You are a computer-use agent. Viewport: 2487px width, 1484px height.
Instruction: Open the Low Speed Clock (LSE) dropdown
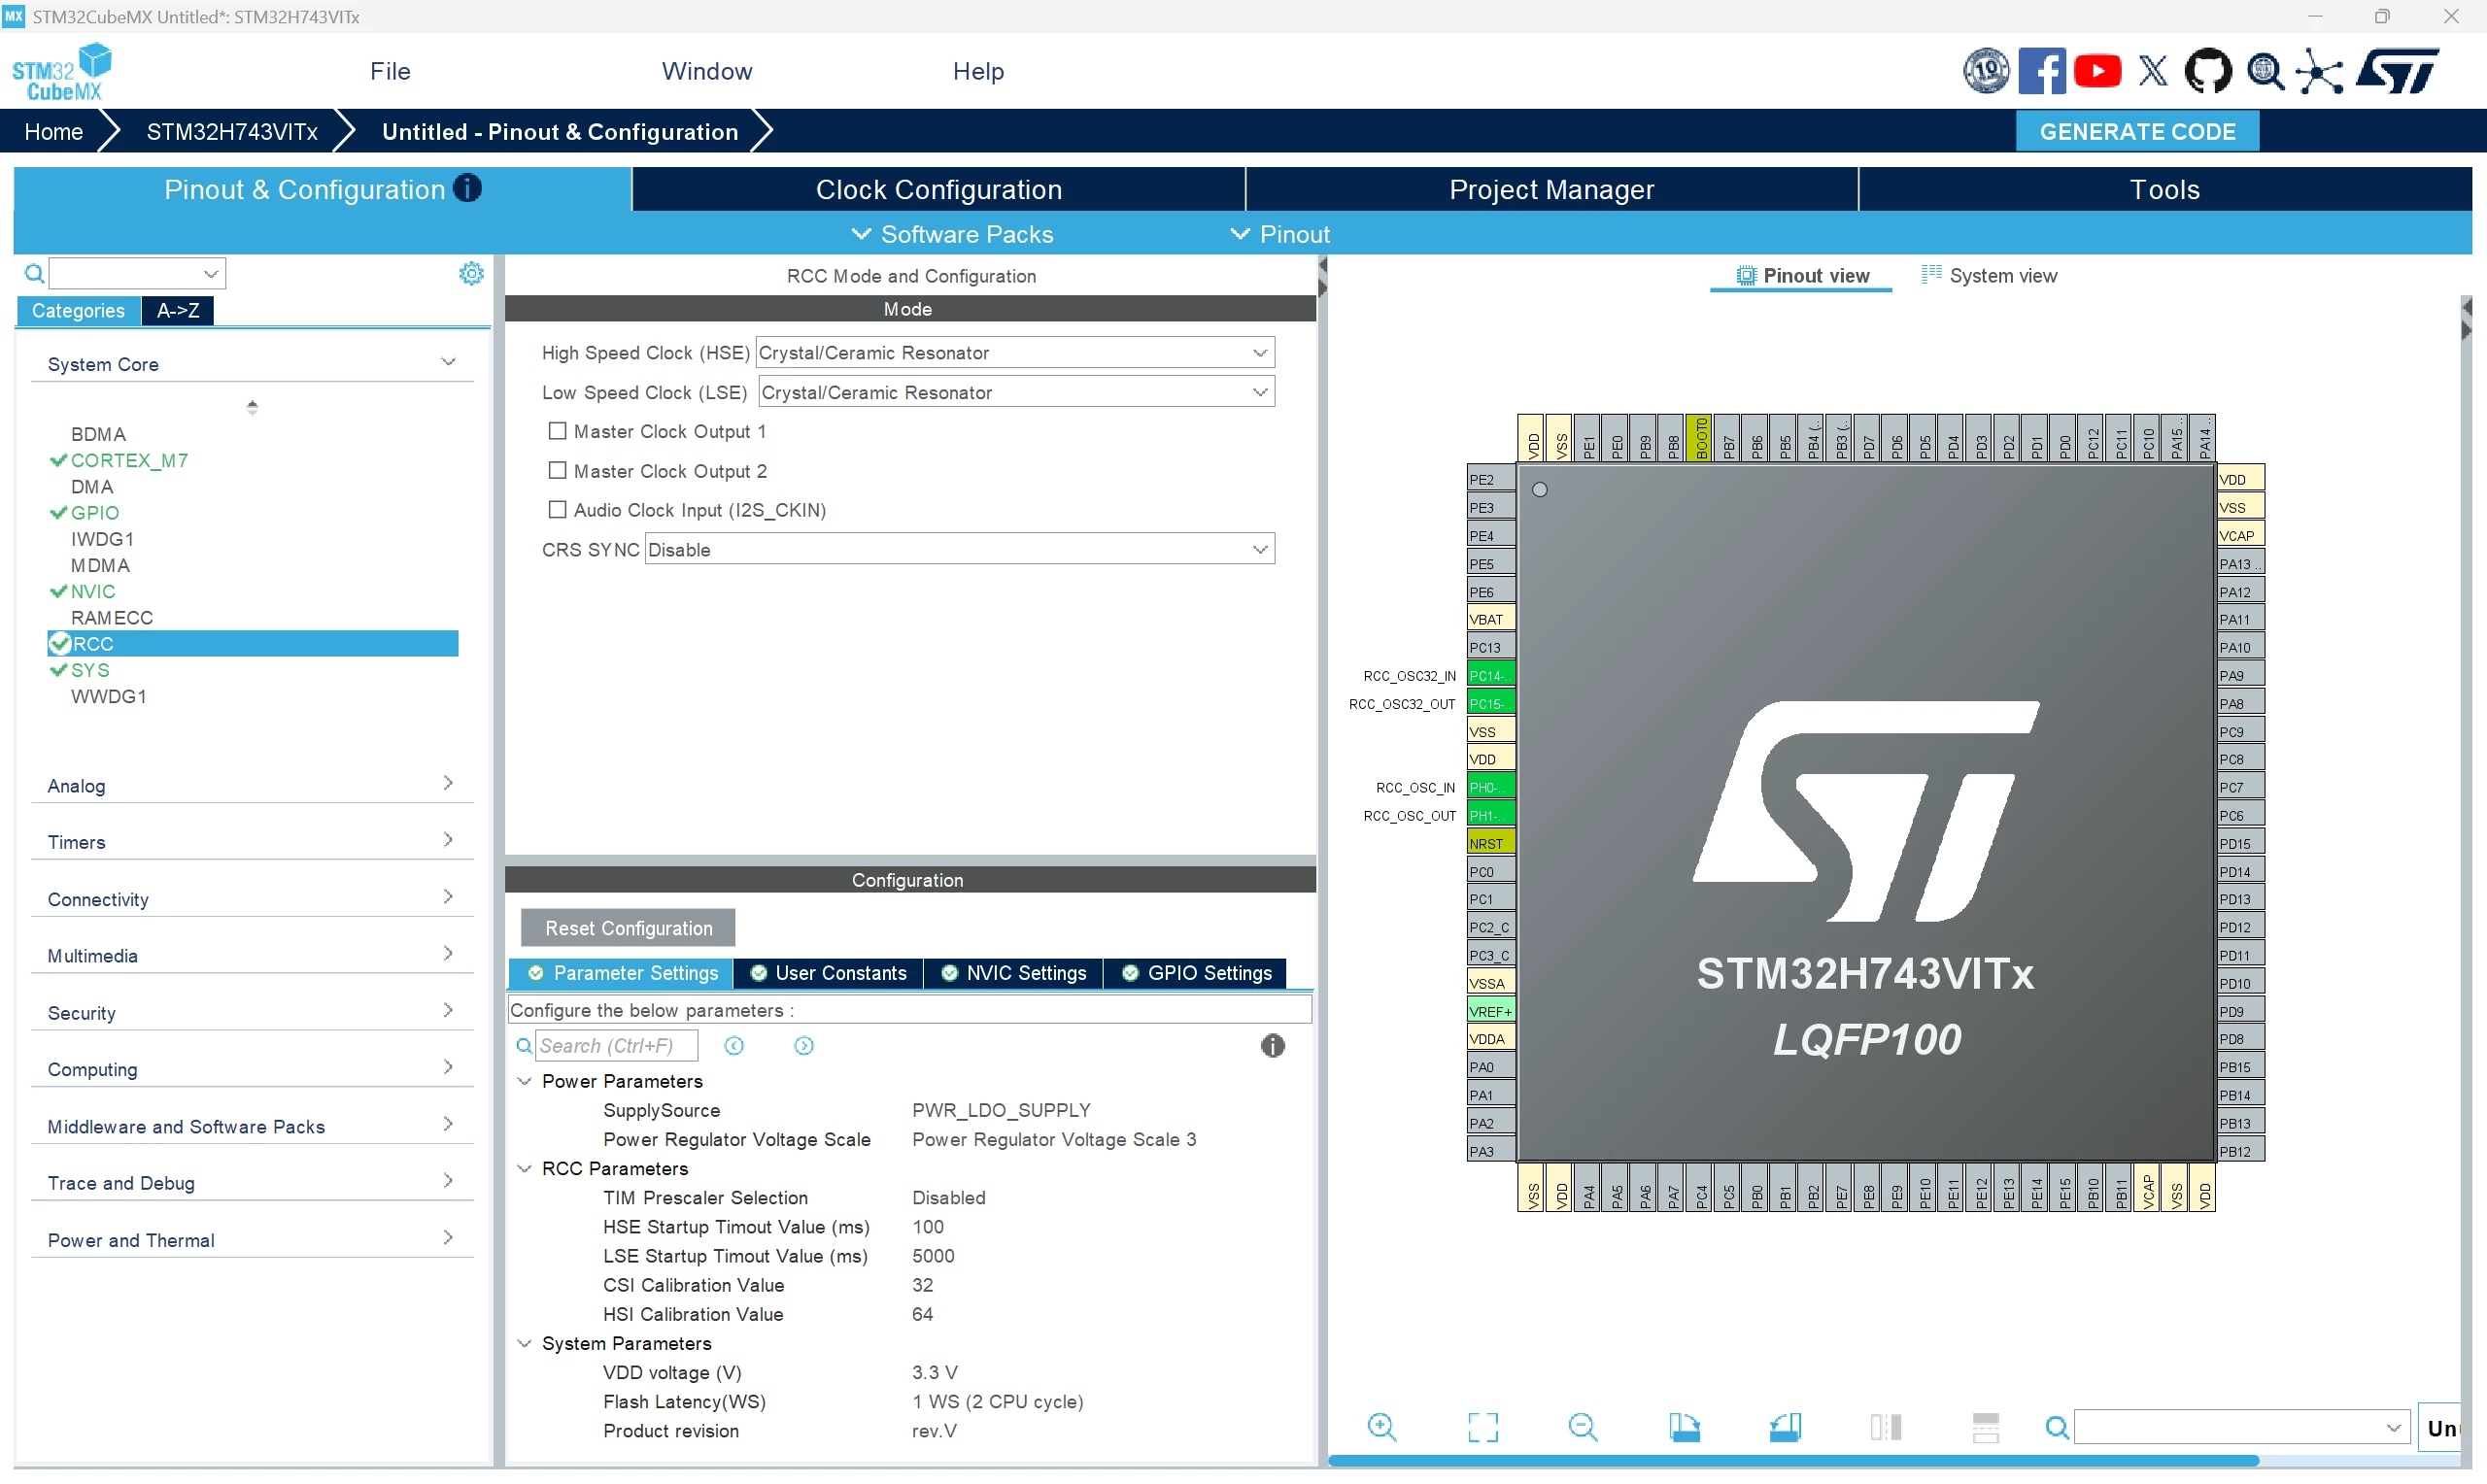pos(1016,392)
